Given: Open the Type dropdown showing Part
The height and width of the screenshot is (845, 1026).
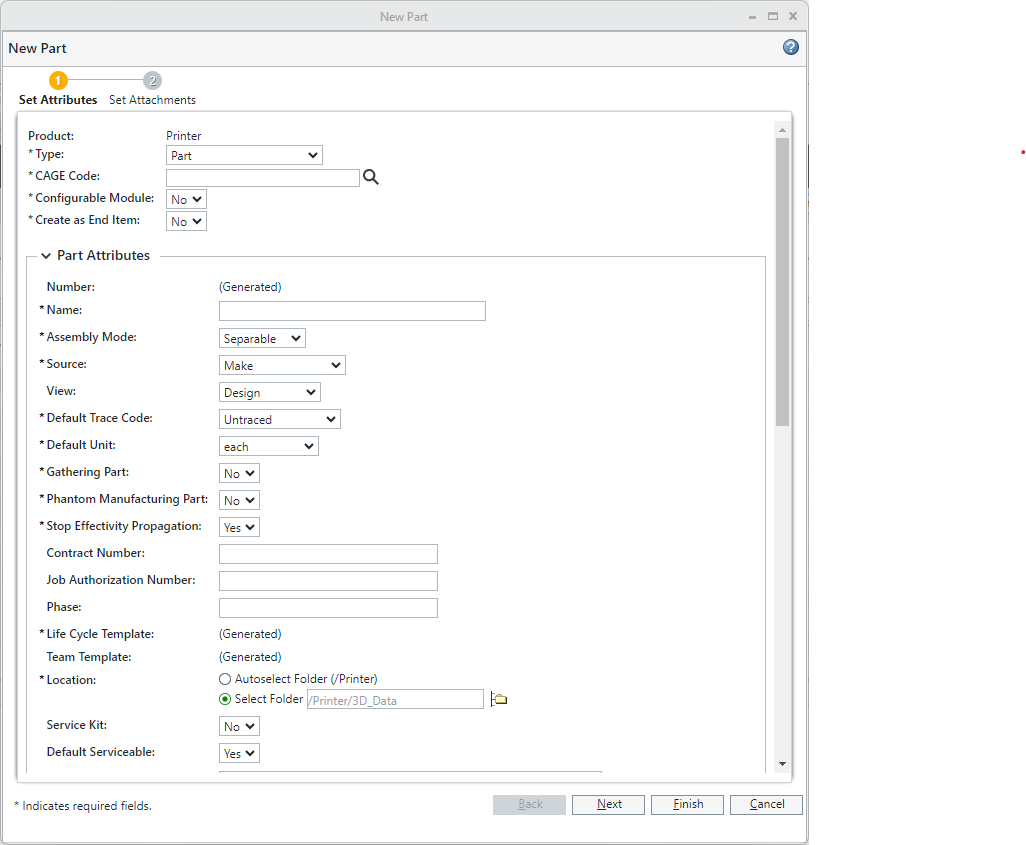Looking at the screenshot, I should pos(244,155).
